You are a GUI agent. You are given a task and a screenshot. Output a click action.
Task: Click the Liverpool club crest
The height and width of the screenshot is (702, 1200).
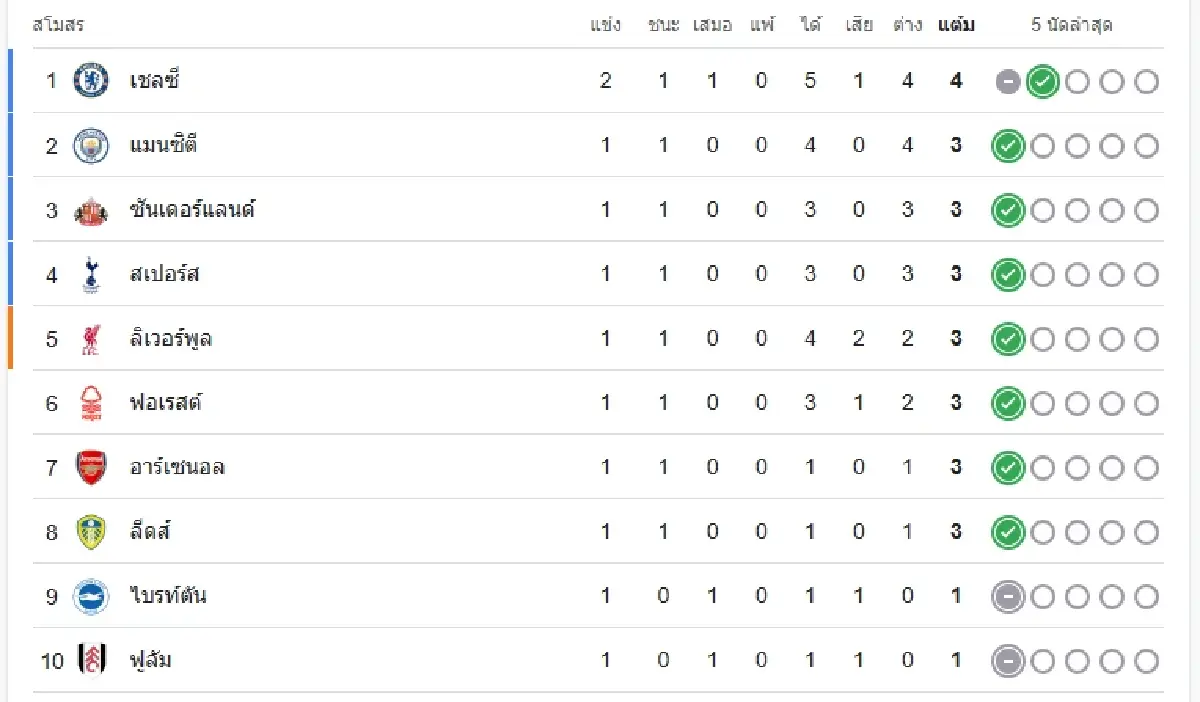pyautogui.click(x=91, y=339)
